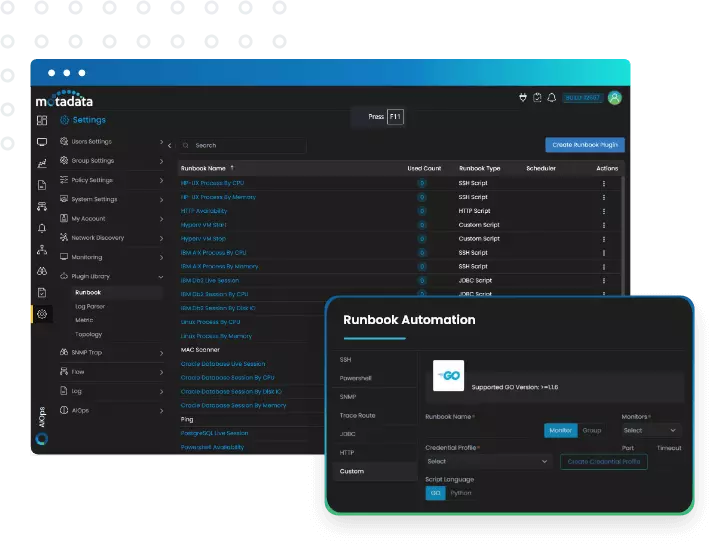This screenshot has height=556, width=725.
Task: Open actions menu for HTTP Availability row
Action: (x=603, y=211)
